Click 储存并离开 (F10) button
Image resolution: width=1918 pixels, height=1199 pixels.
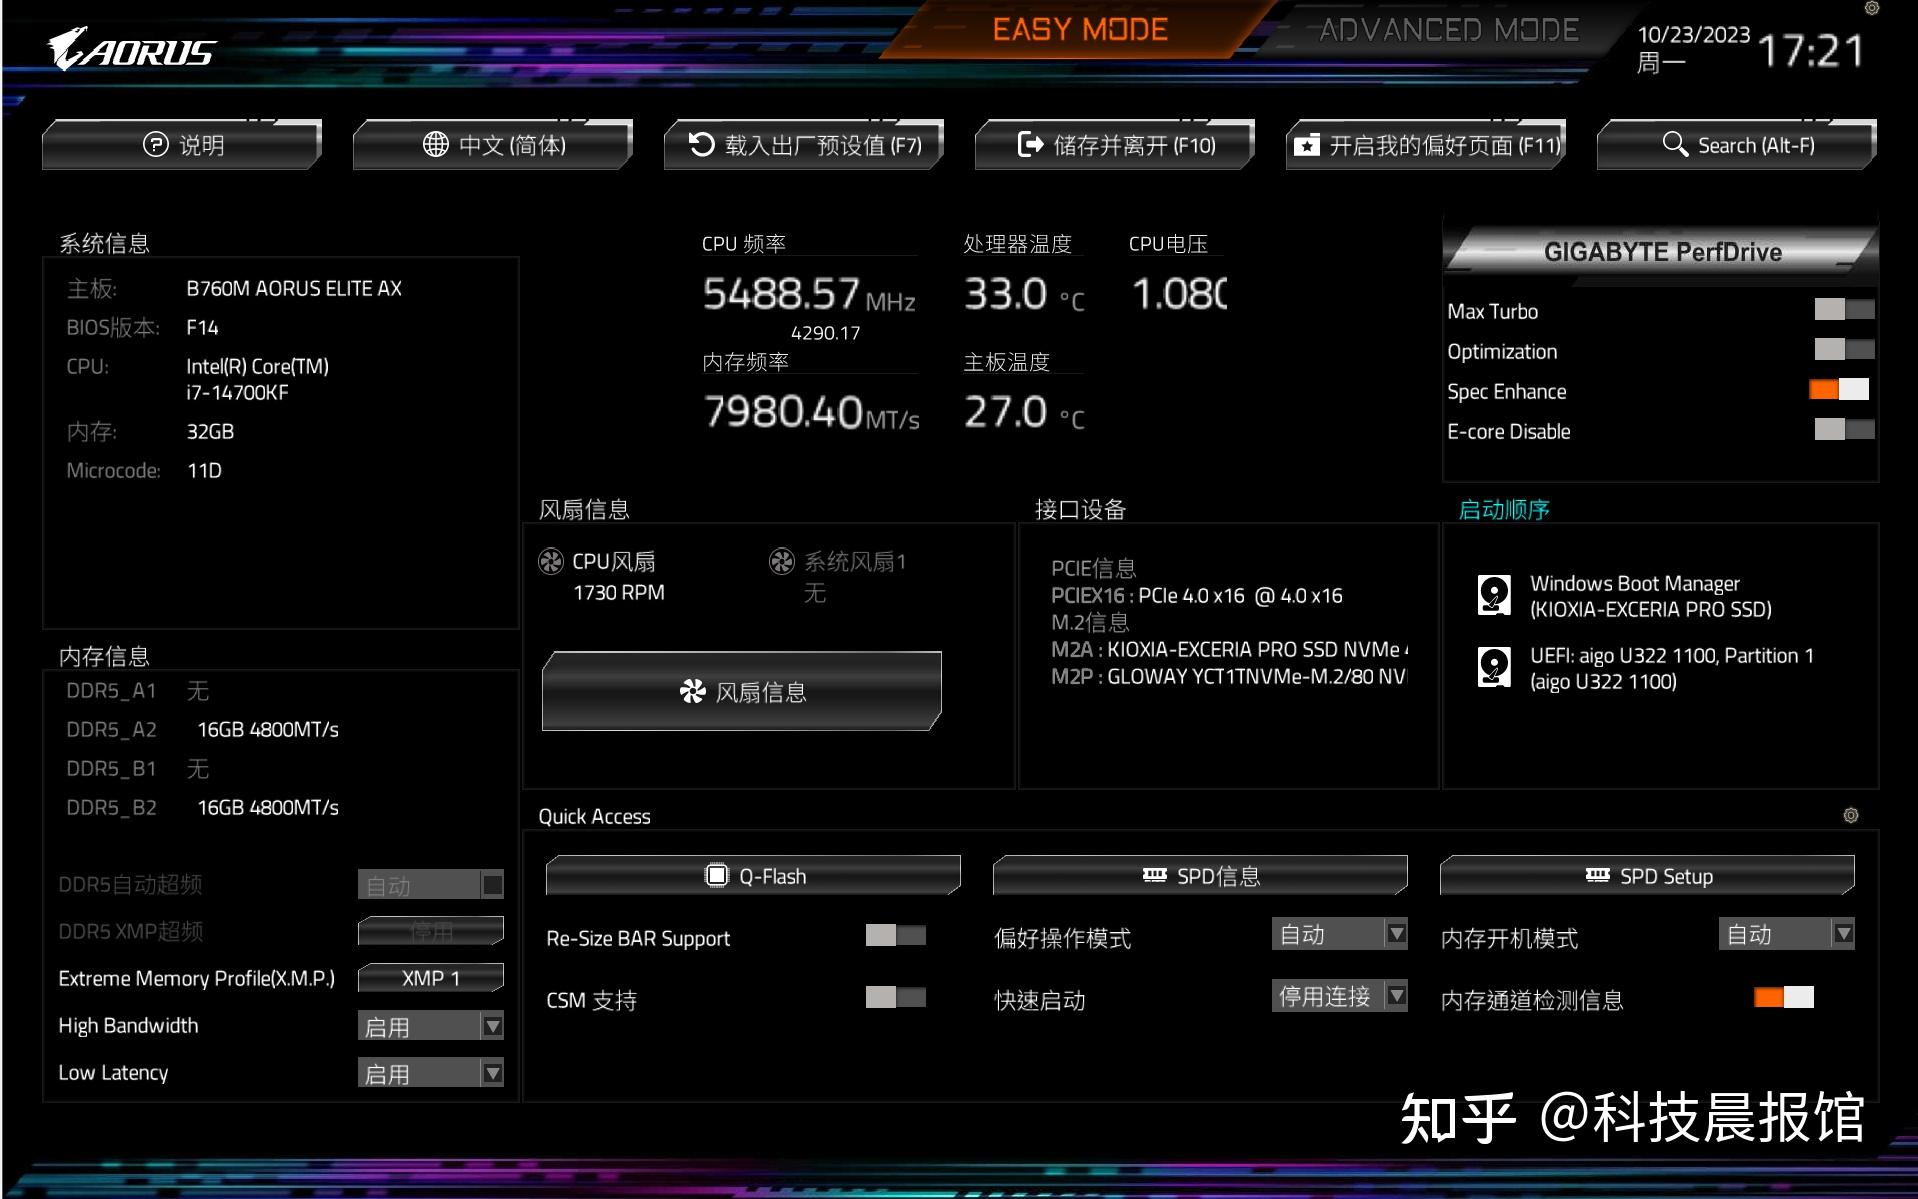coord(1115,145)
